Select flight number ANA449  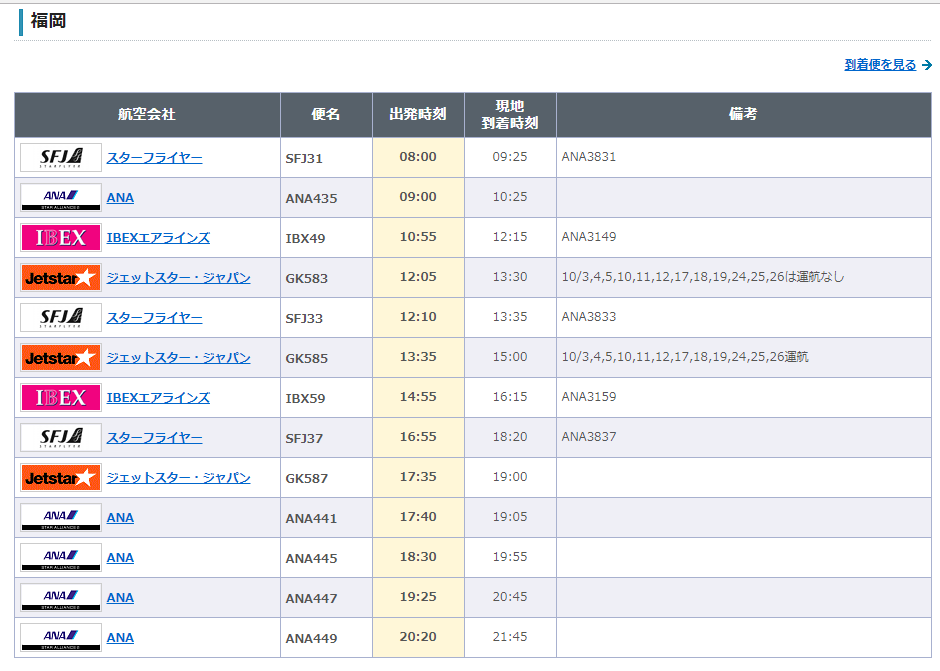click(311, 639)
